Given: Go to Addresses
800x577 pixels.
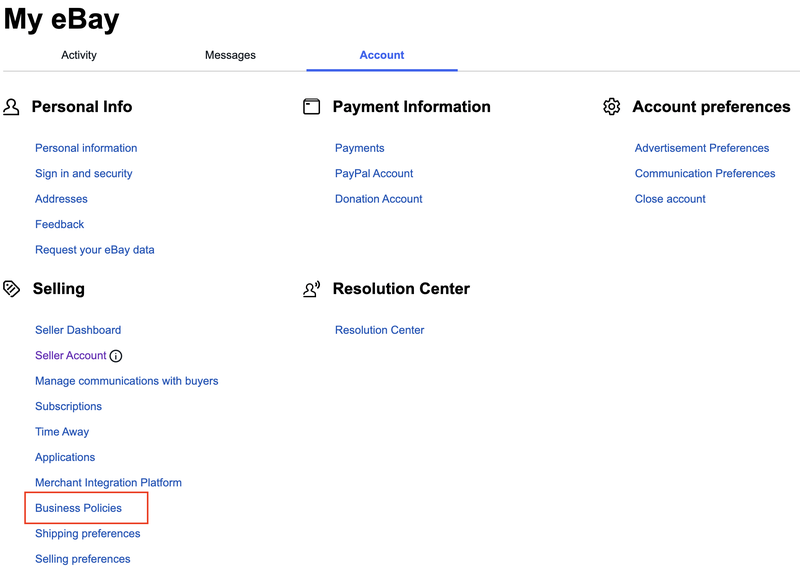Looking at the screenshot, I should pyautogui.click(x=61, y=199).
